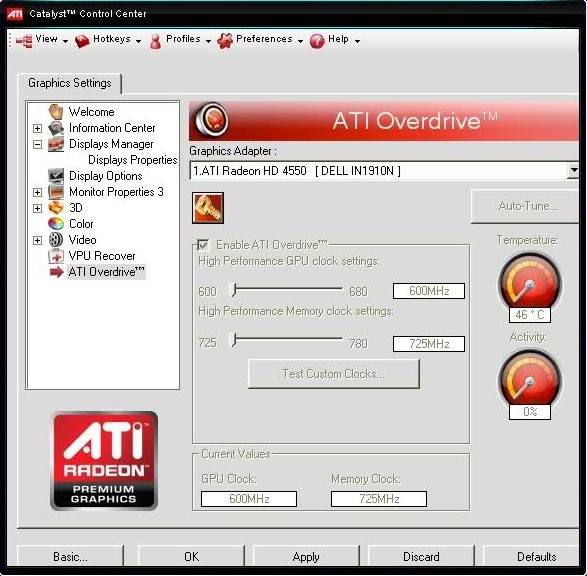This screenshot has width=587, height=576.
Task: Click the lock/key icon to unlock Overdrive
Action: tap(208, 208)
